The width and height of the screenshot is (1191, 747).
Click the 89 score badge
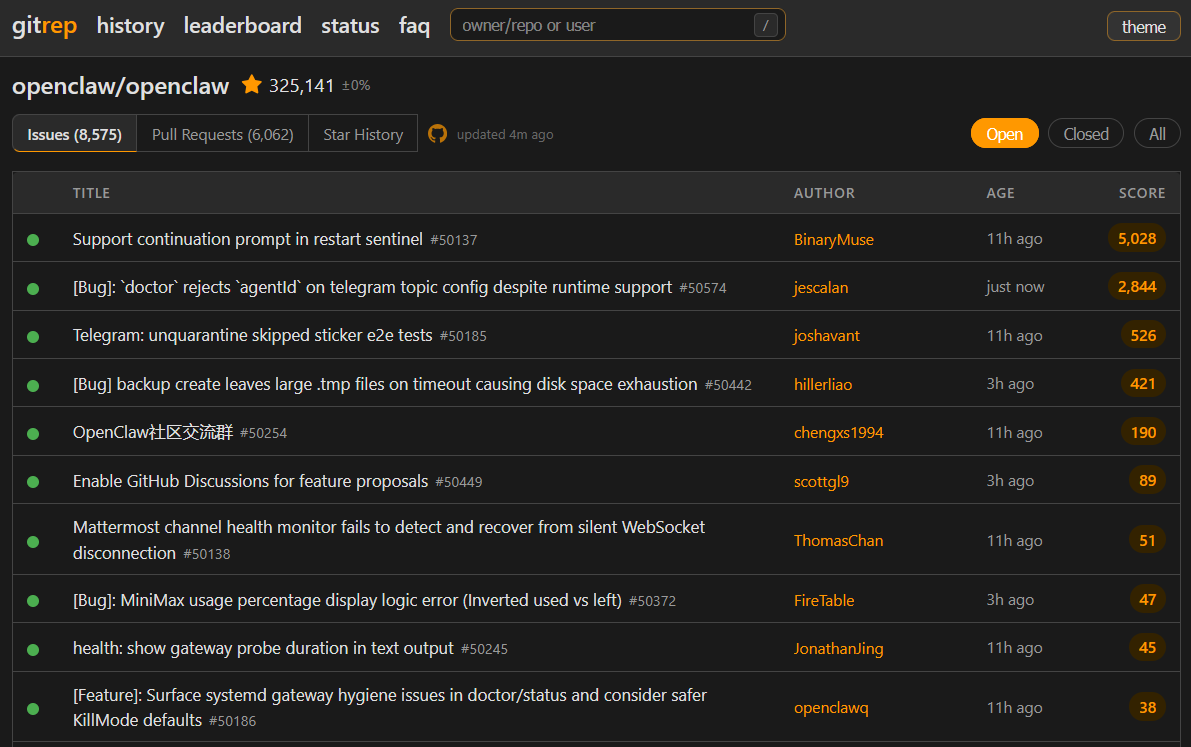(x=1147, y=480)
